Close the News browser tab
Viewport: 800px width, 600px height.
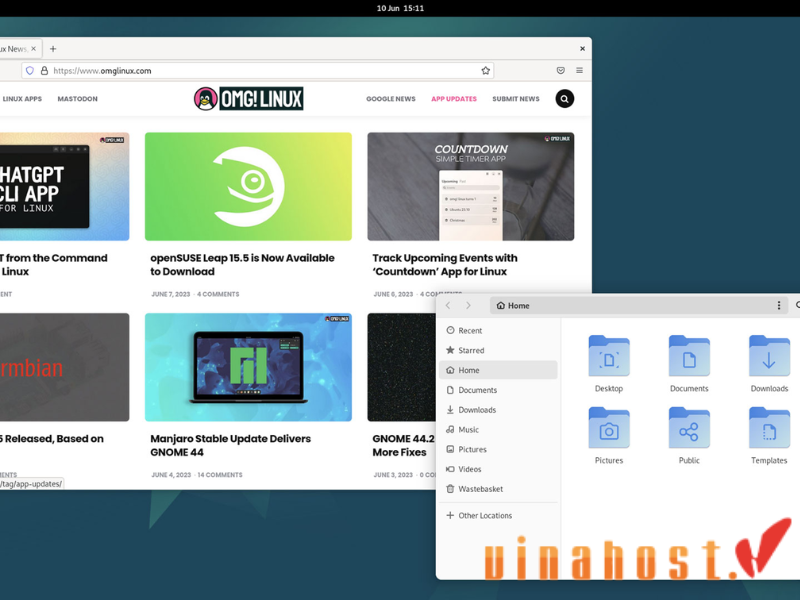coord(34,49)
